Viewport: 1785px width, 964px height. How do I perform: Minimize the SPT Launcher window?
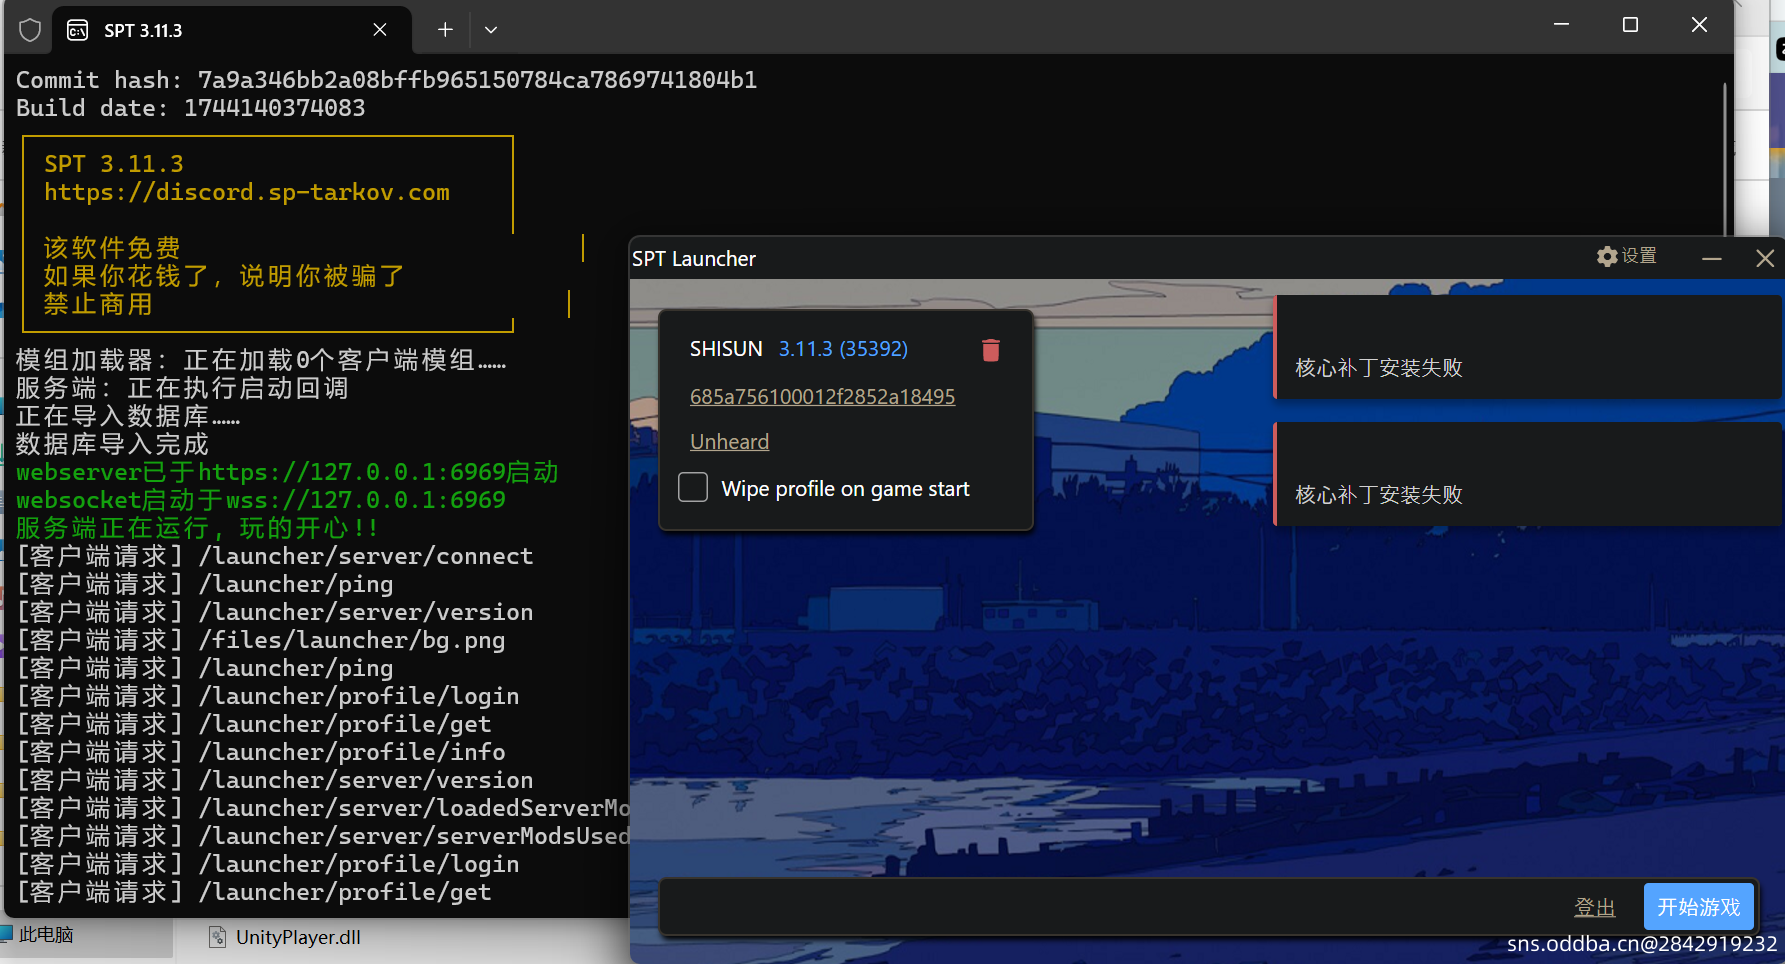pos(1712,259)
